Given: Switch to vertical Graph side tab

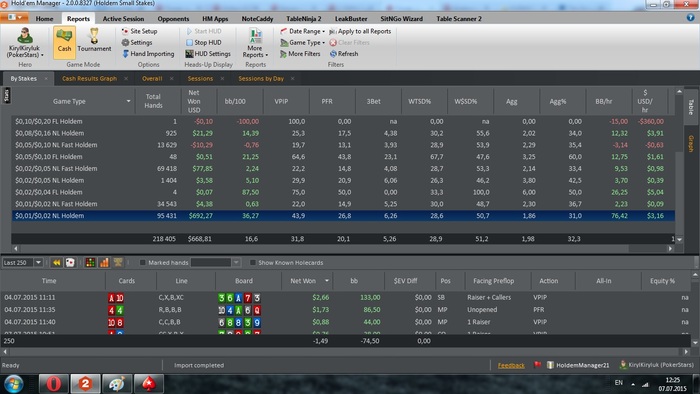Looking at the screenshot, I should [x=691, y=144].
